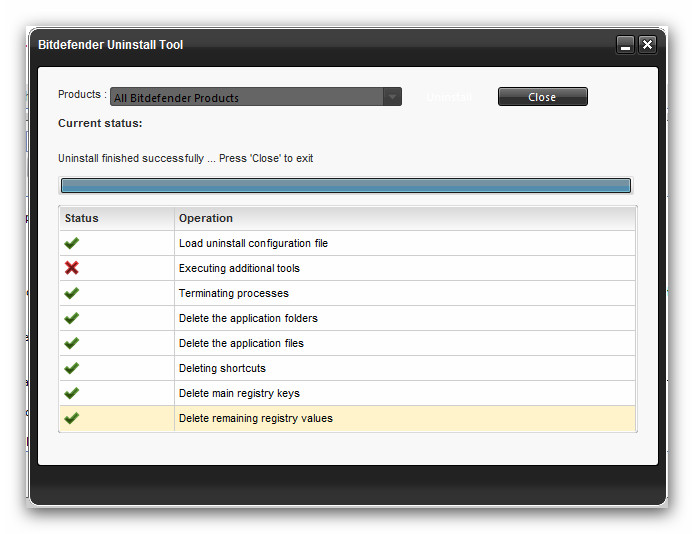Click red X for Executing additional tools
Viewport: 694px width, 534px height.
tap(72, 268)
